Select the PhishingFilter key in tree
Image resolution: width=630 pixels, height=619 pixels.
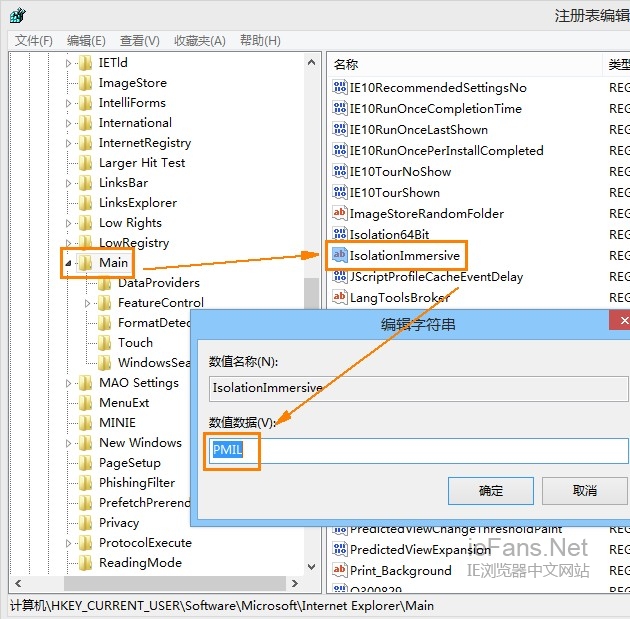click(137, 483)
